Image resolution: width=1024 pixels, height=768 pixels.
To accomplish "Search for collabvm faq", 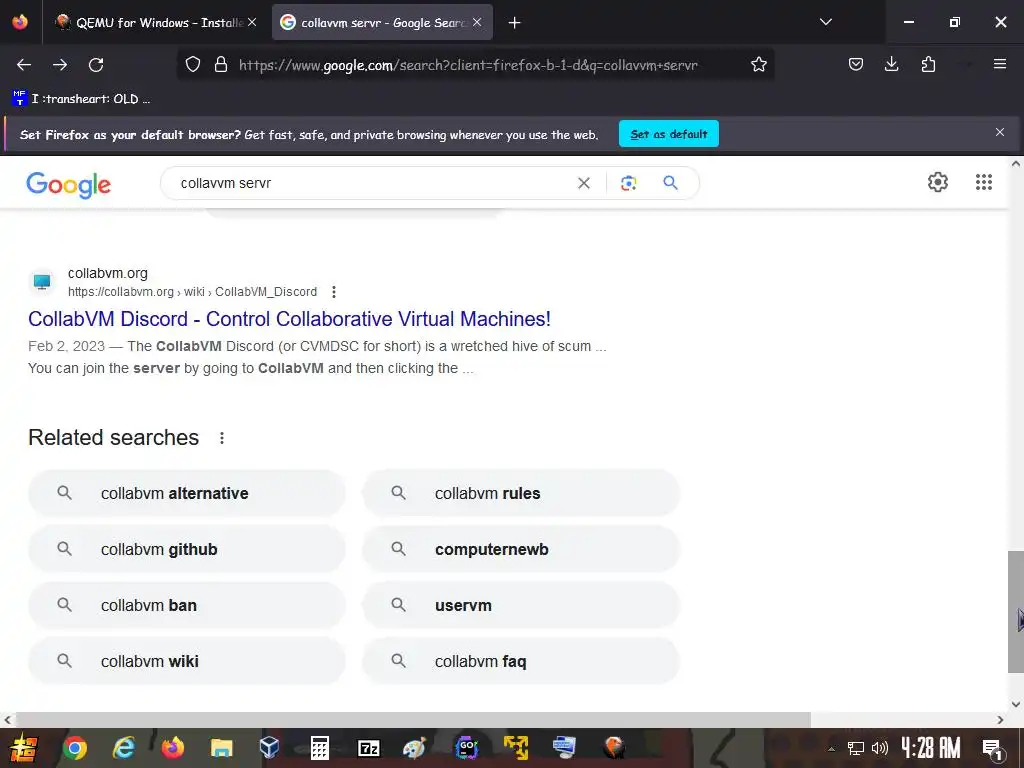I will coord(521,661).
